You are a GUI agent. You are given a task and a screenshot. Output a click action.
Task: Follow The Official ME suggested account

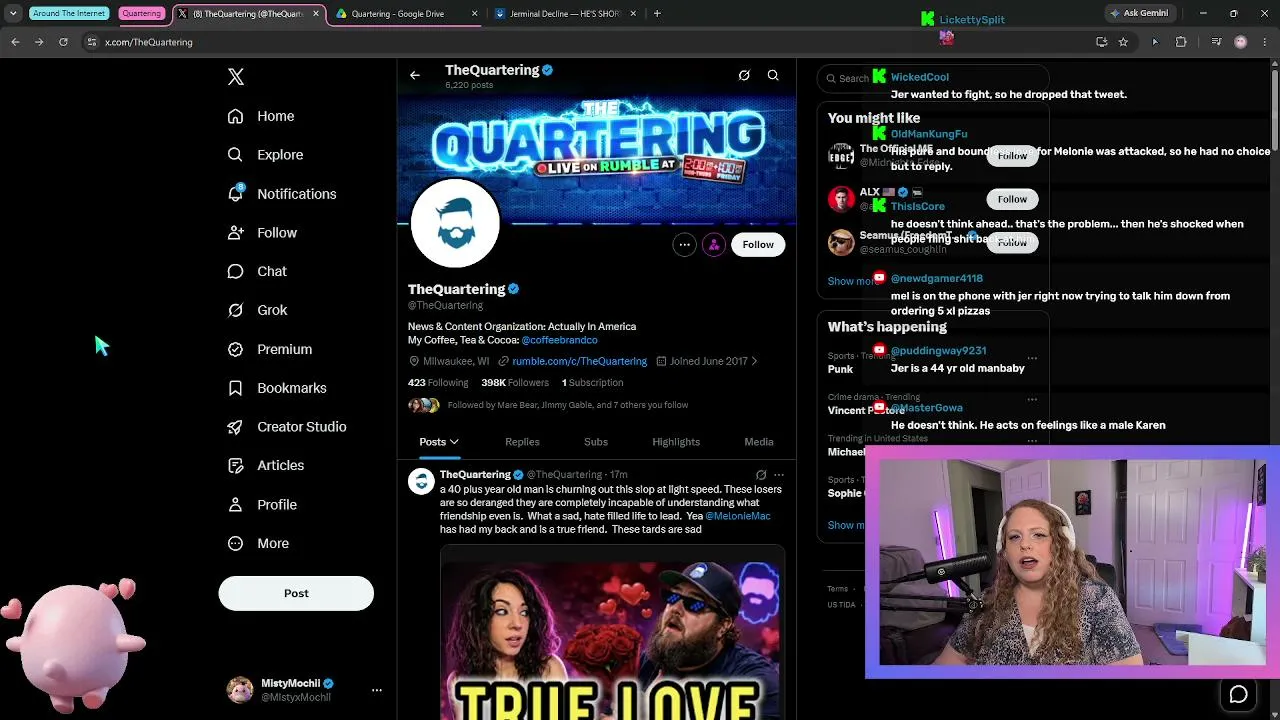[1012, 156]
